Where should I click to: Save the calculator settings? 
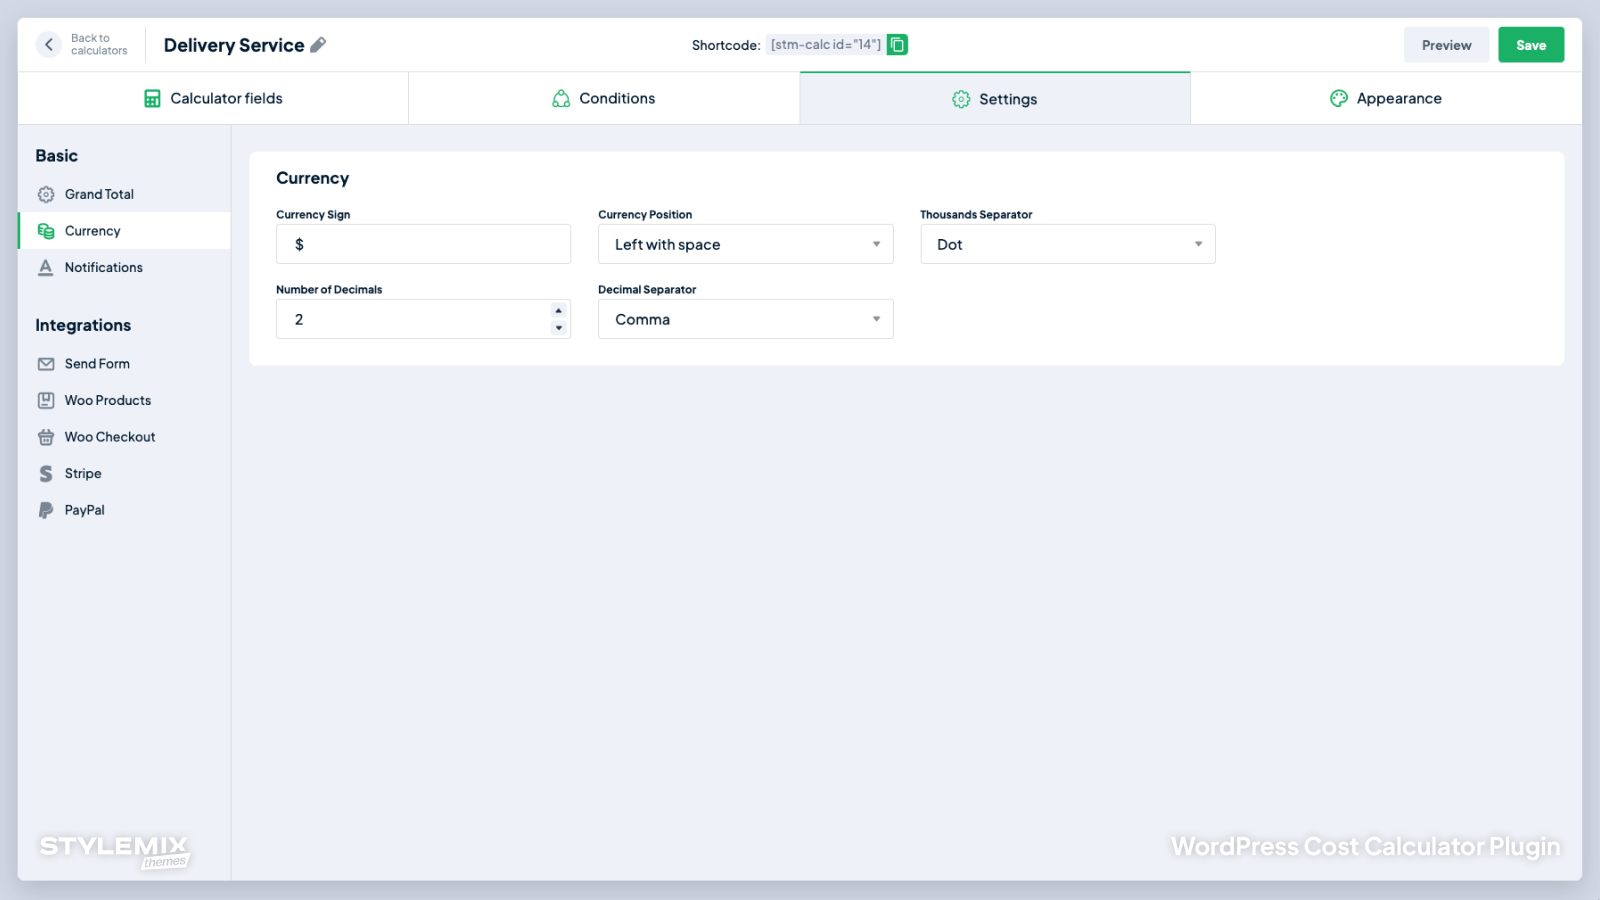click(x=1531, y=45)
